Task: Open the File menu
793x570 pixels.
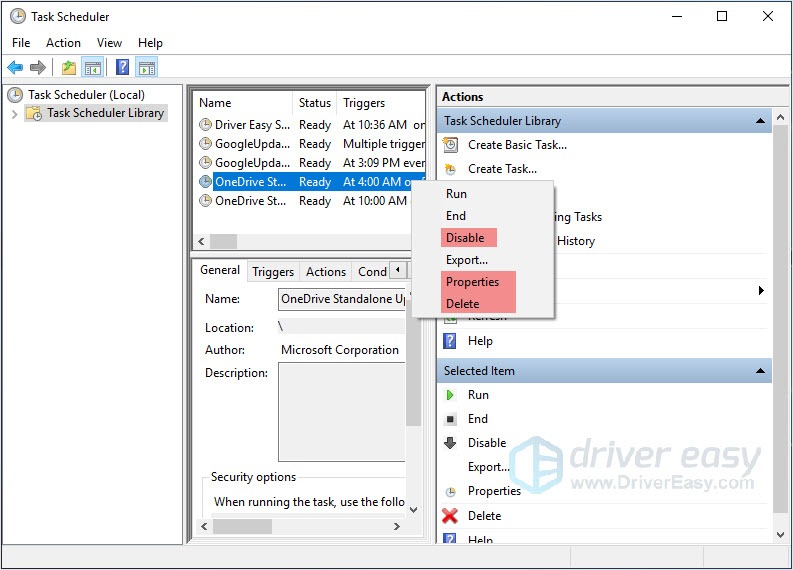Action: 21,43
